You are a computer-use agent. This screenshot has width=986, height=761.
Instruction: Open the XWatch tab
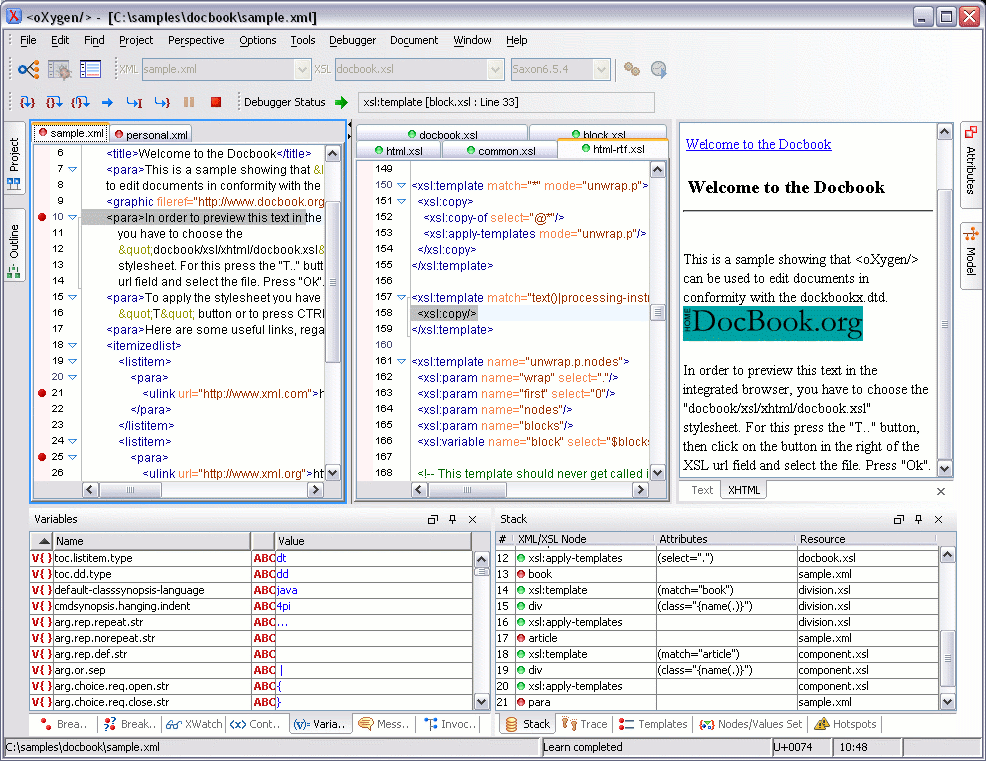coord(194,724)
